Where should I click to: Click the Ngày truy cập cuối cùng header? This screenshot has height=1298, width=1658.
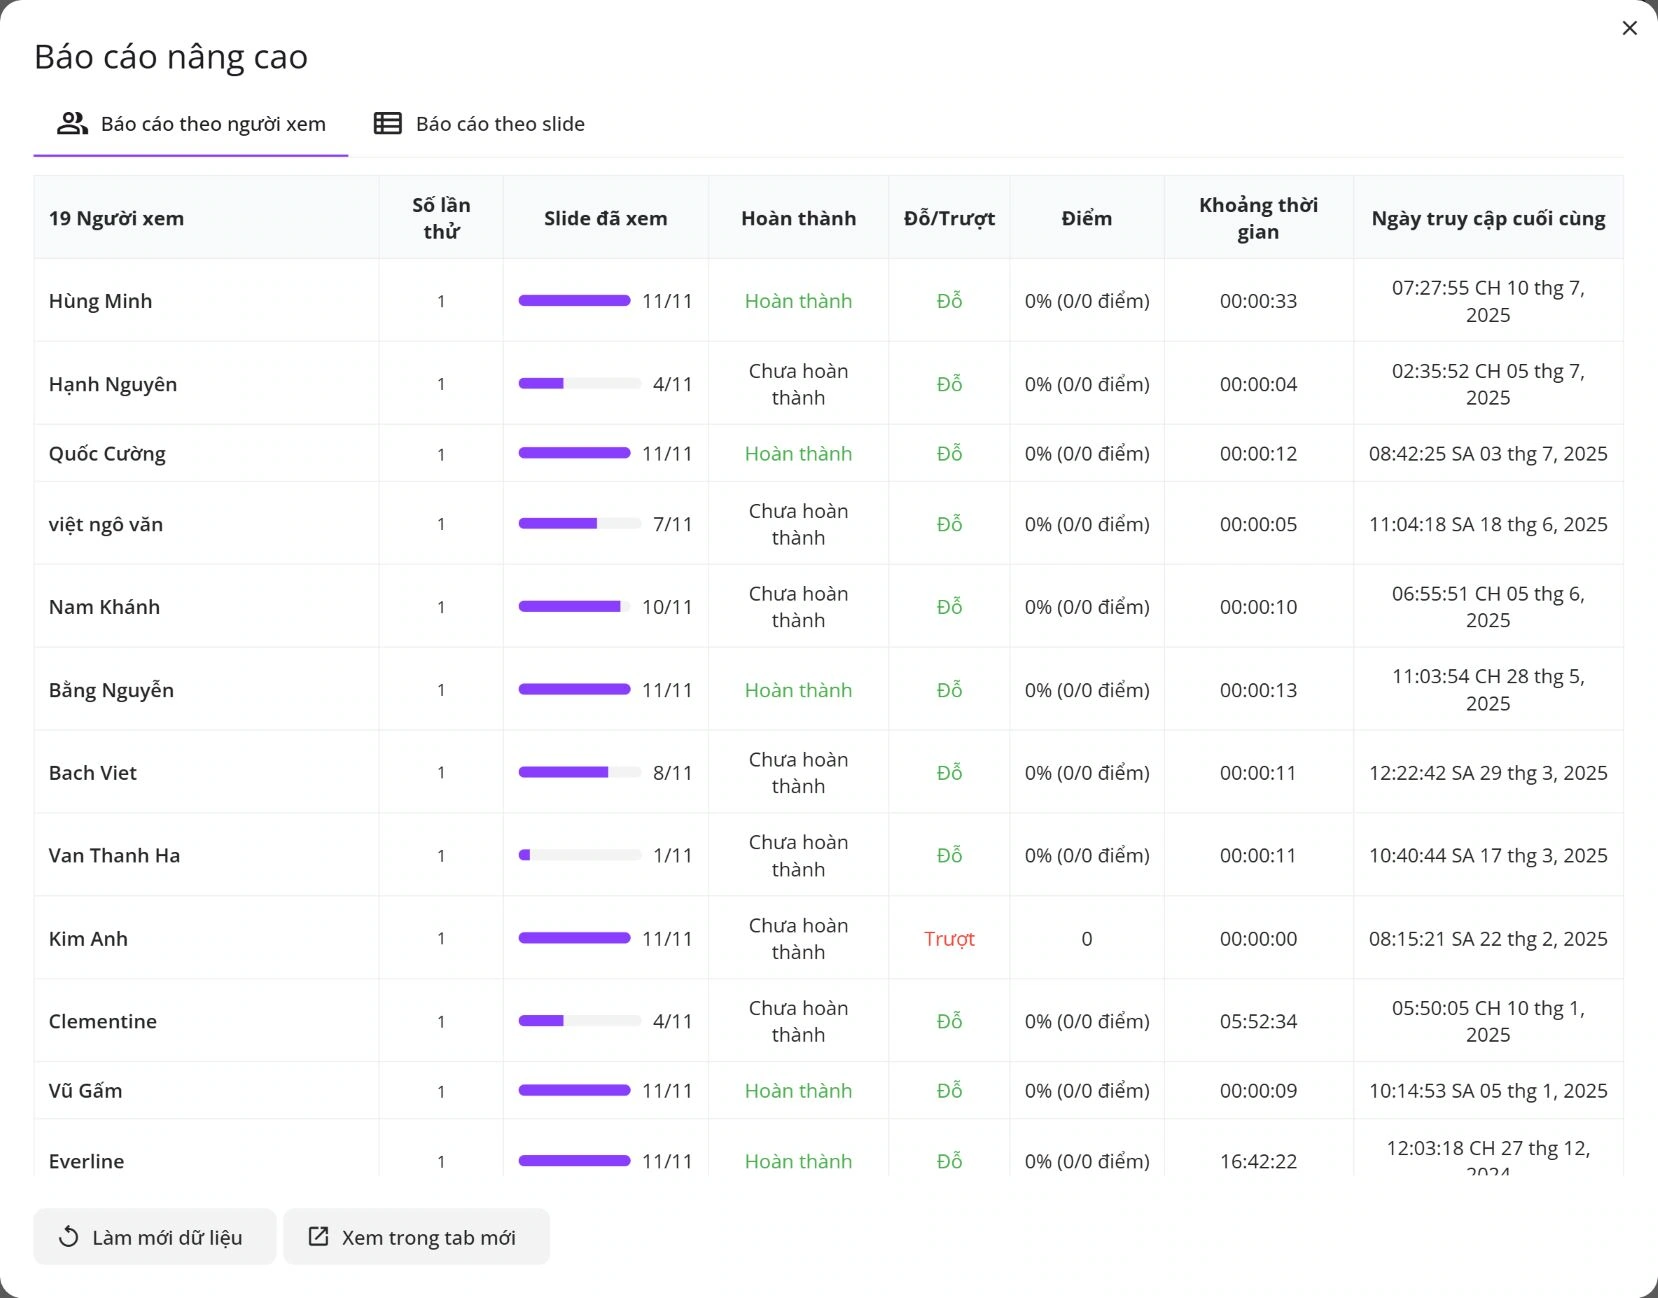[x=1487, y=218]
